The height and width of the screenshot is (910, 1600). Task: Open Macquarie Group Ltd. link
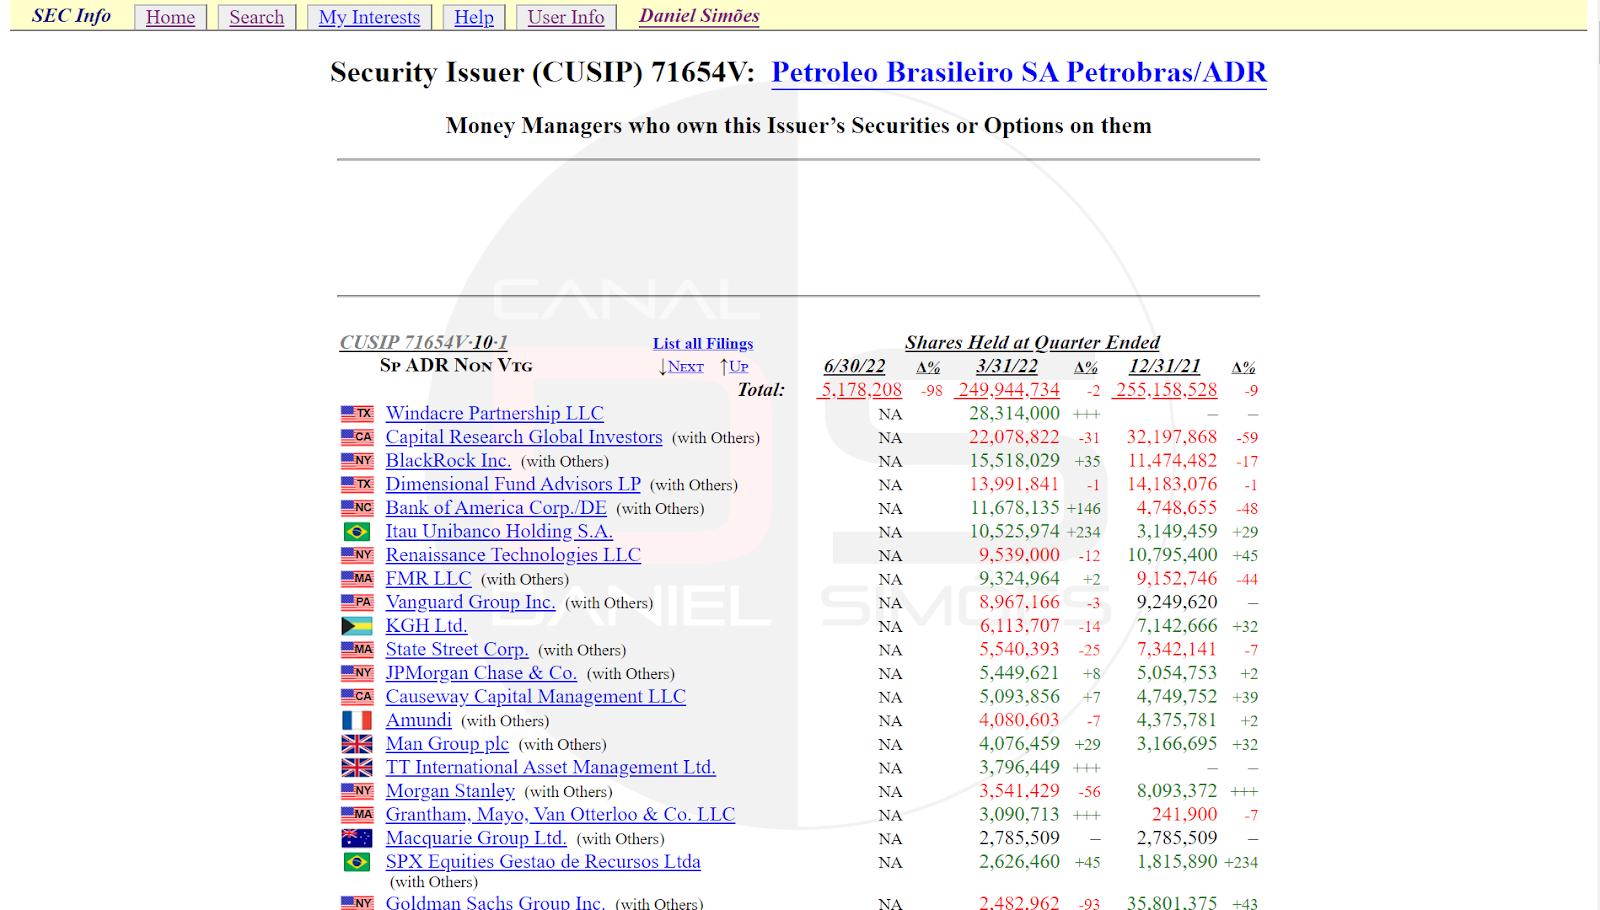point(476,838)
